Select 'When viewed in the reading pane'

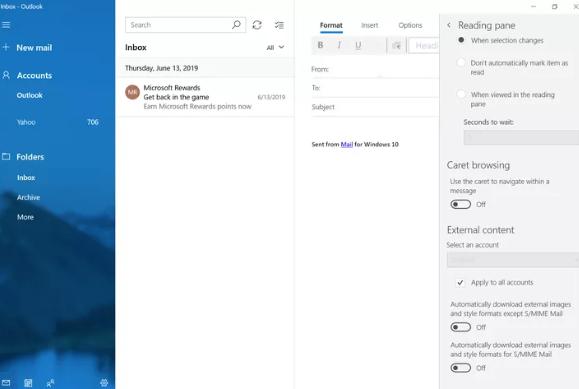coord(461,94)
